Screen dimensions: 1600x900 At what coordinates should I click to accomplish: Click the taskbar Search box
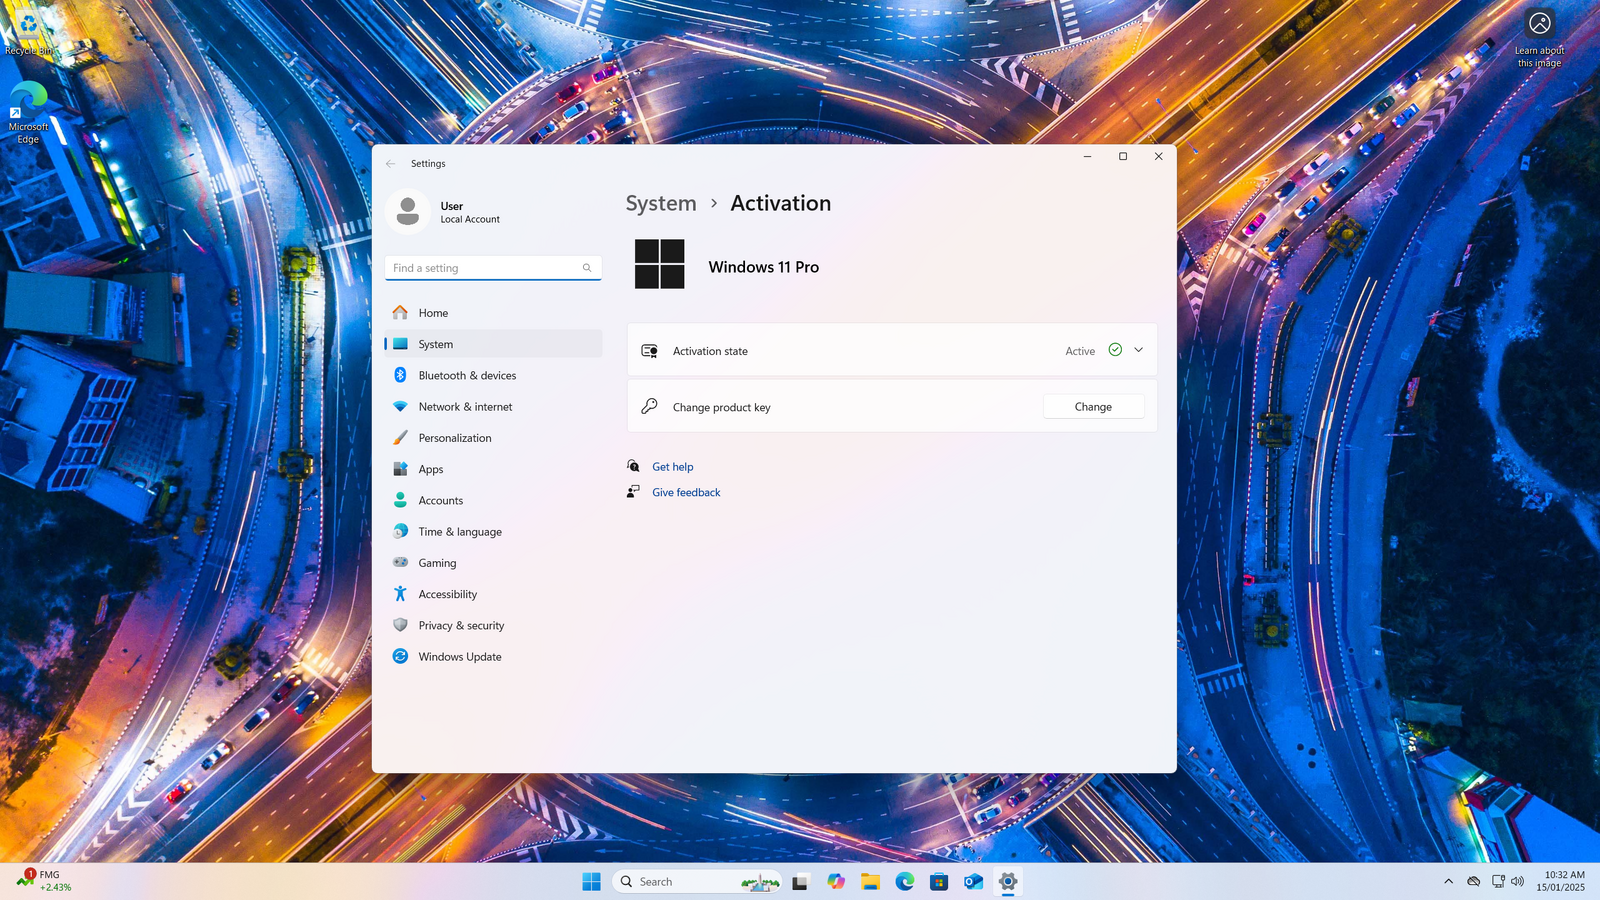point(696,881)
